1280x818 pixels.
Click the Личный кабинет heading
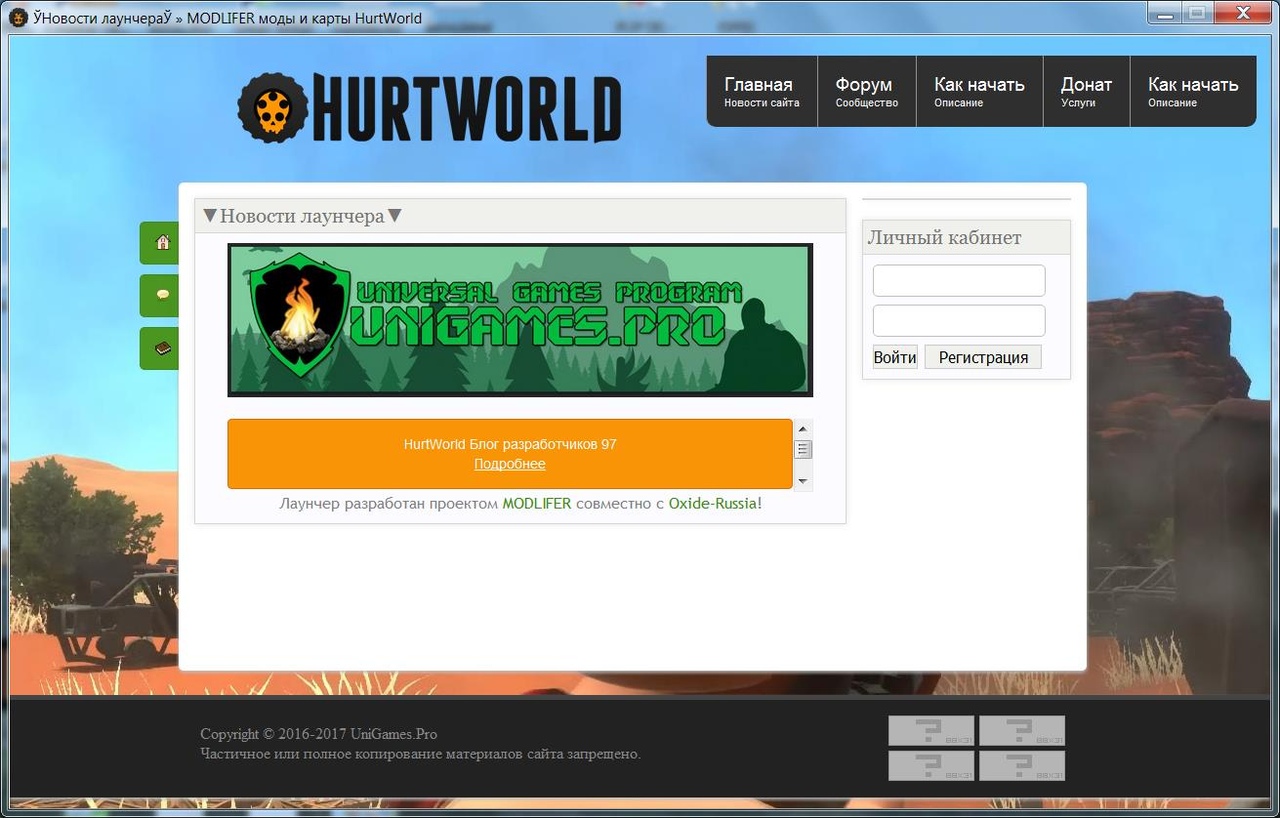coord(944,238)
